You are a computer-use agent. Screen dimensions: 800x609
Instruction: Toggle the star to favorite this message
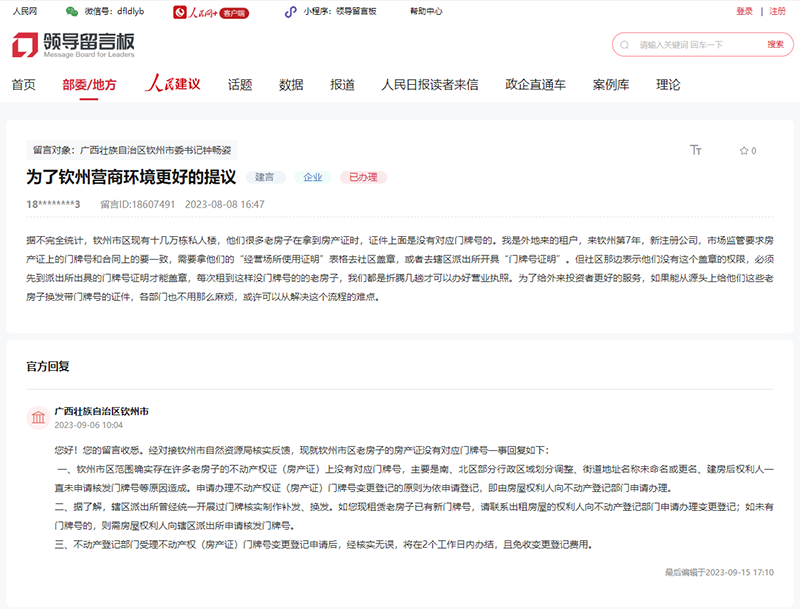coord(743,150)
